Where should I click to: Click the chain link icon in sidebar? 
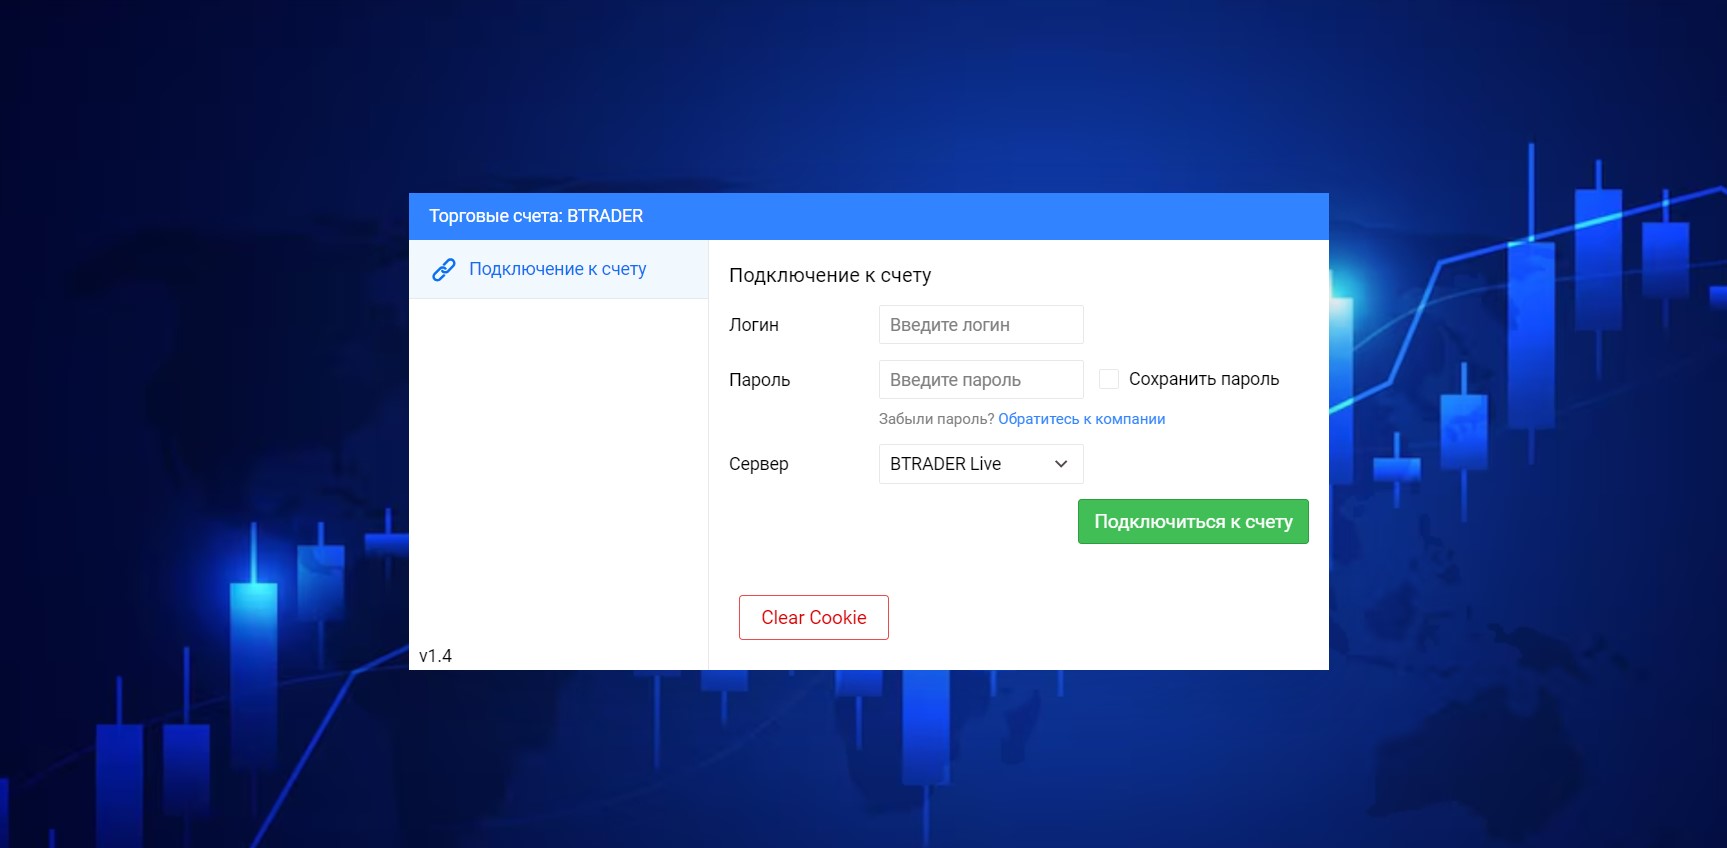443,270
